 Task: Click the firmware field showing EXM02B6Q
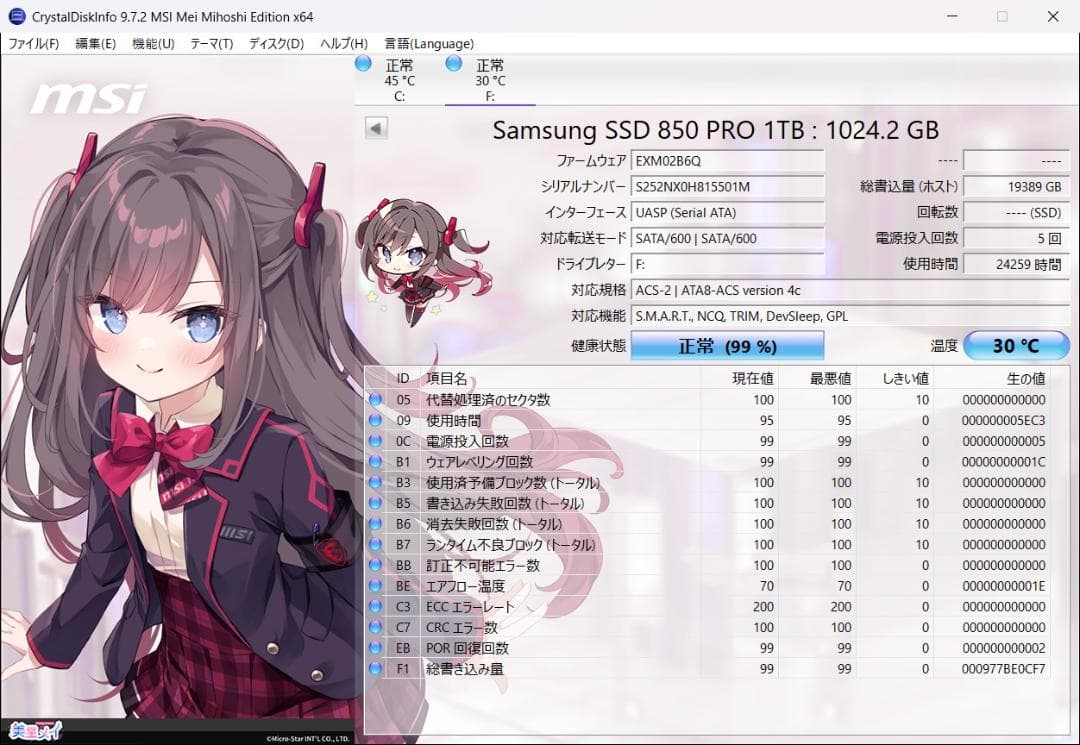(727, 160)
